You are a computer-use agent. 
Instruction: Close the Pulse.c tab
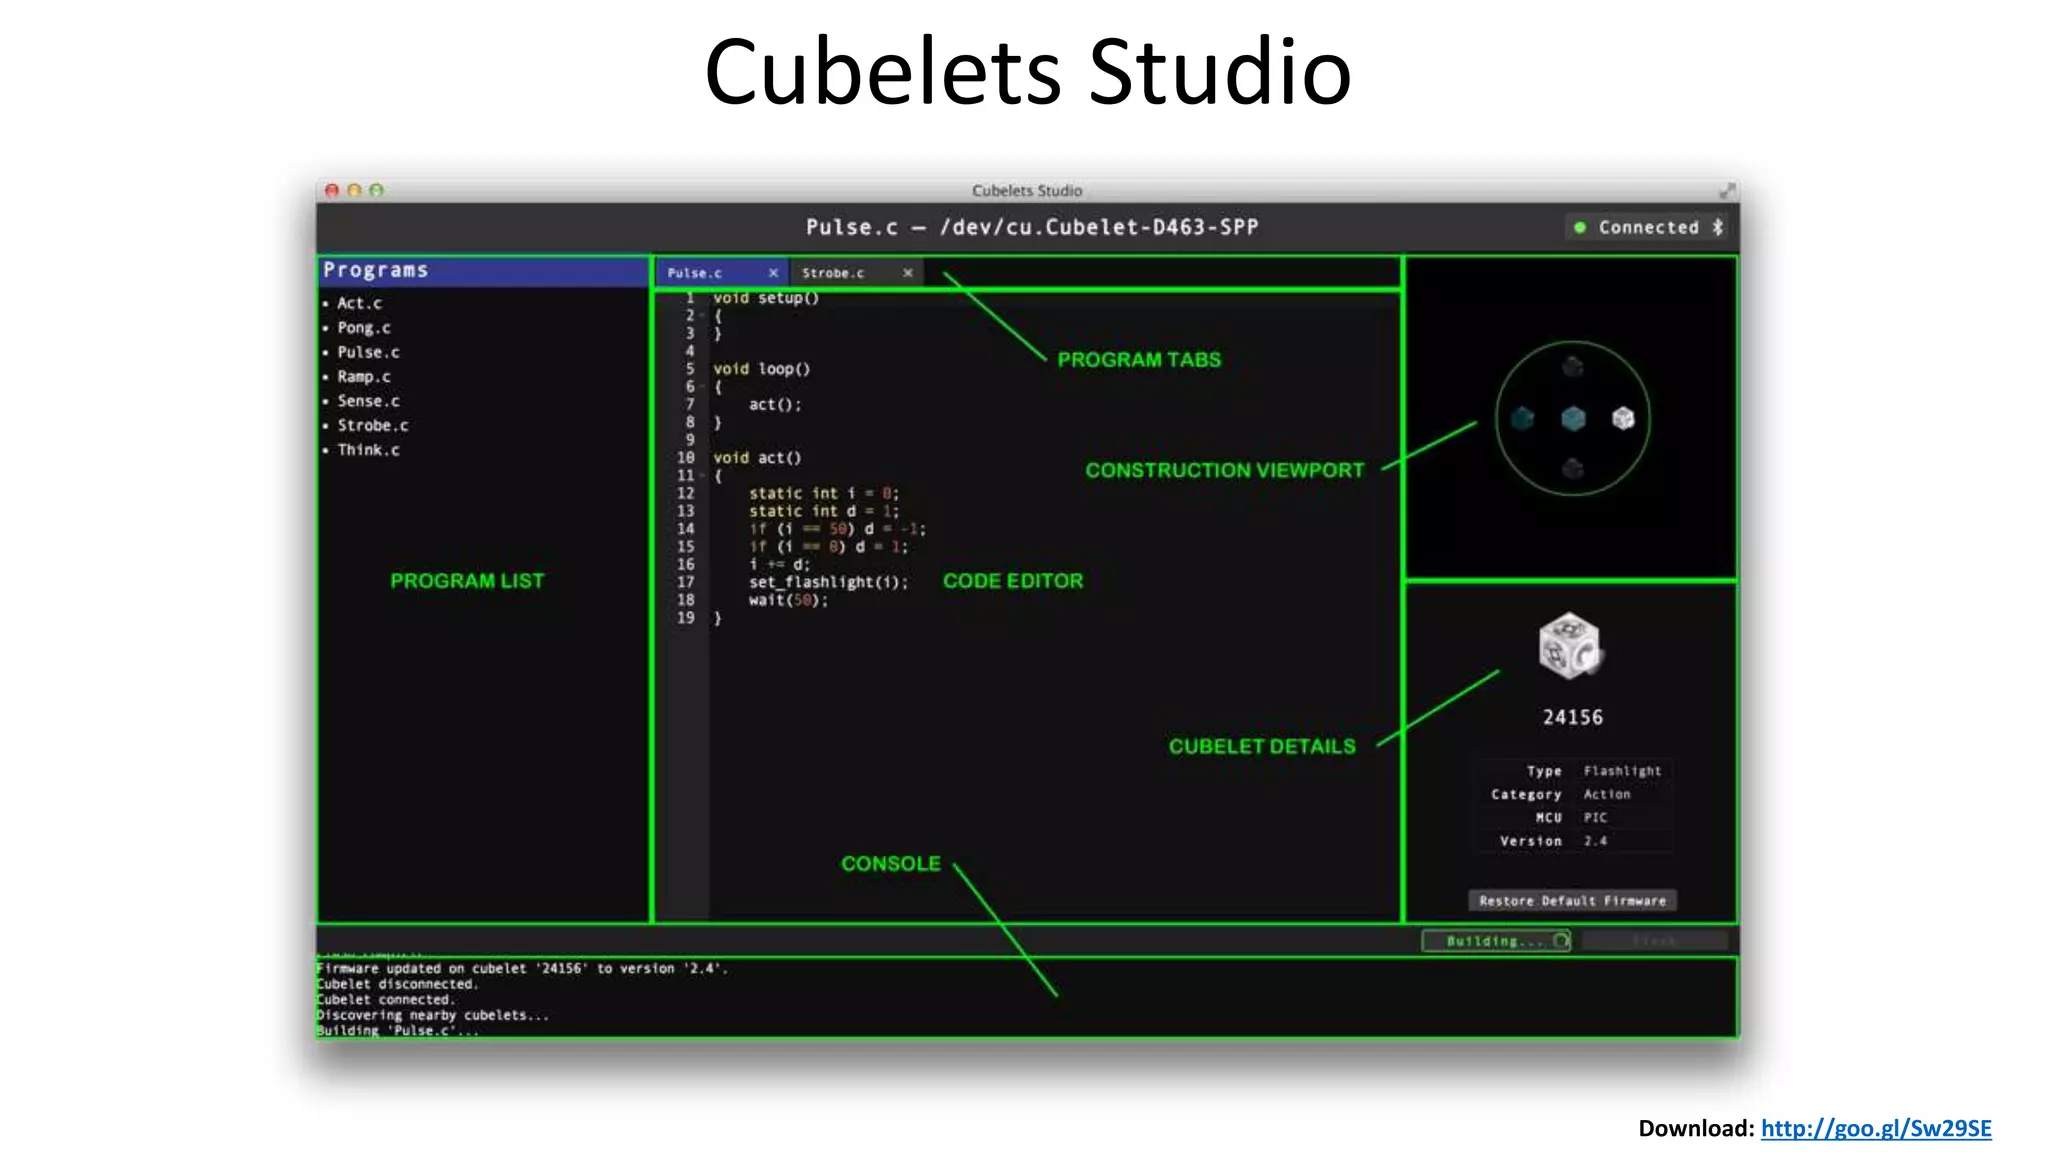tap(773, 272)
